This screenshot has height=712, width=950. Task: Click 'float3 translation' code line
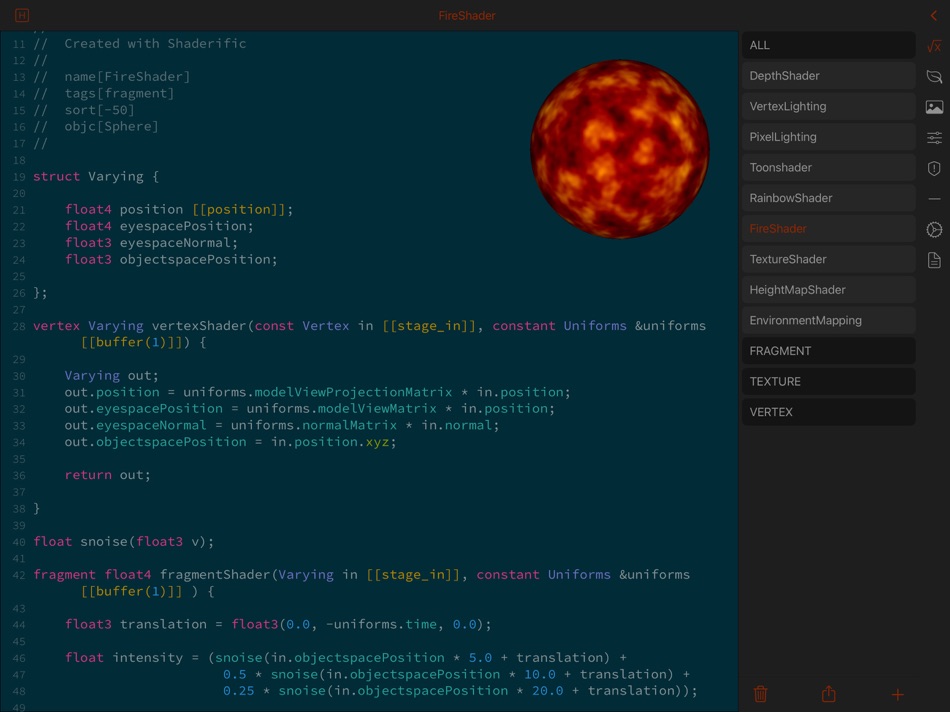pos(278,624)
